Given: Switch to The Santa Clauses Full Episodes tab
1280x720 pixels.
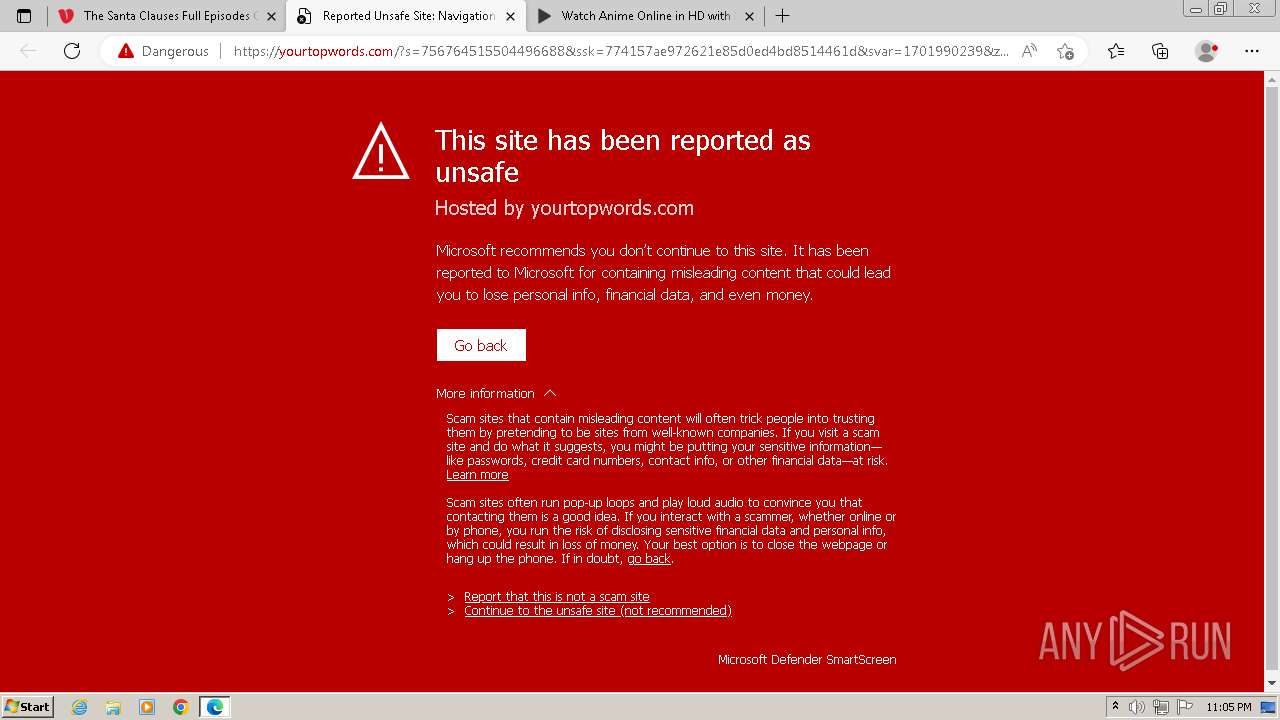Looking at the screenshot, I should pyautogui.click(x=166, y=16).
